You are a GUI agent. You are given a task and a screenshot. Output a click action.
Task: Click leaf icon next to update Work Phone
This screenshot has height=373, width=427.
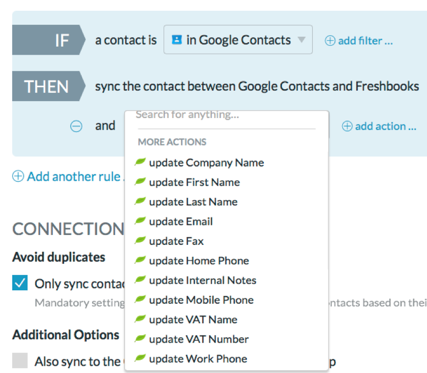click(140, 358)
